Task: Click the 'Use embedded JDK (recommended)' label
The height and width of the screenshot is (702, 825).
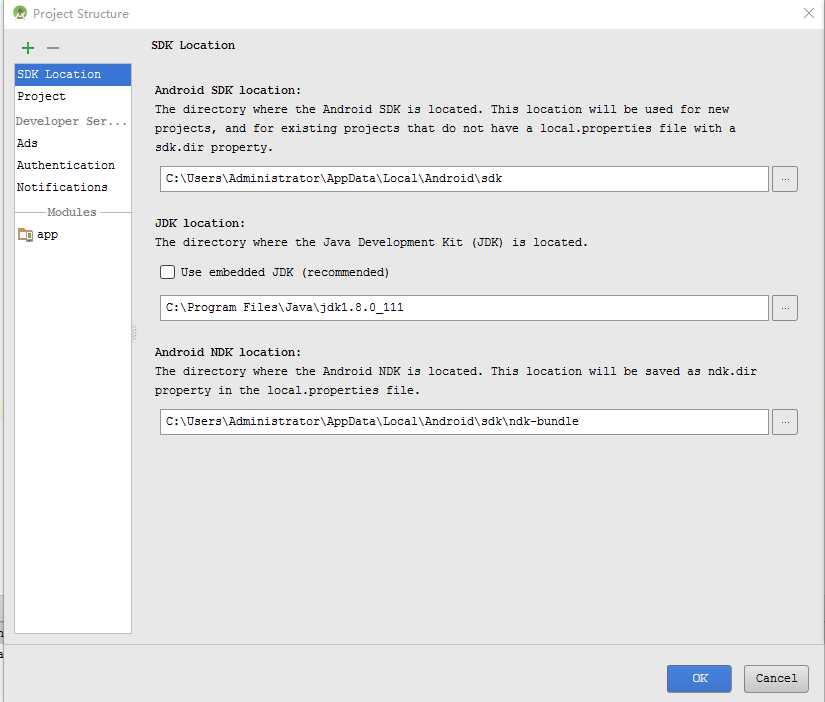Action: (x=285, y=272)
